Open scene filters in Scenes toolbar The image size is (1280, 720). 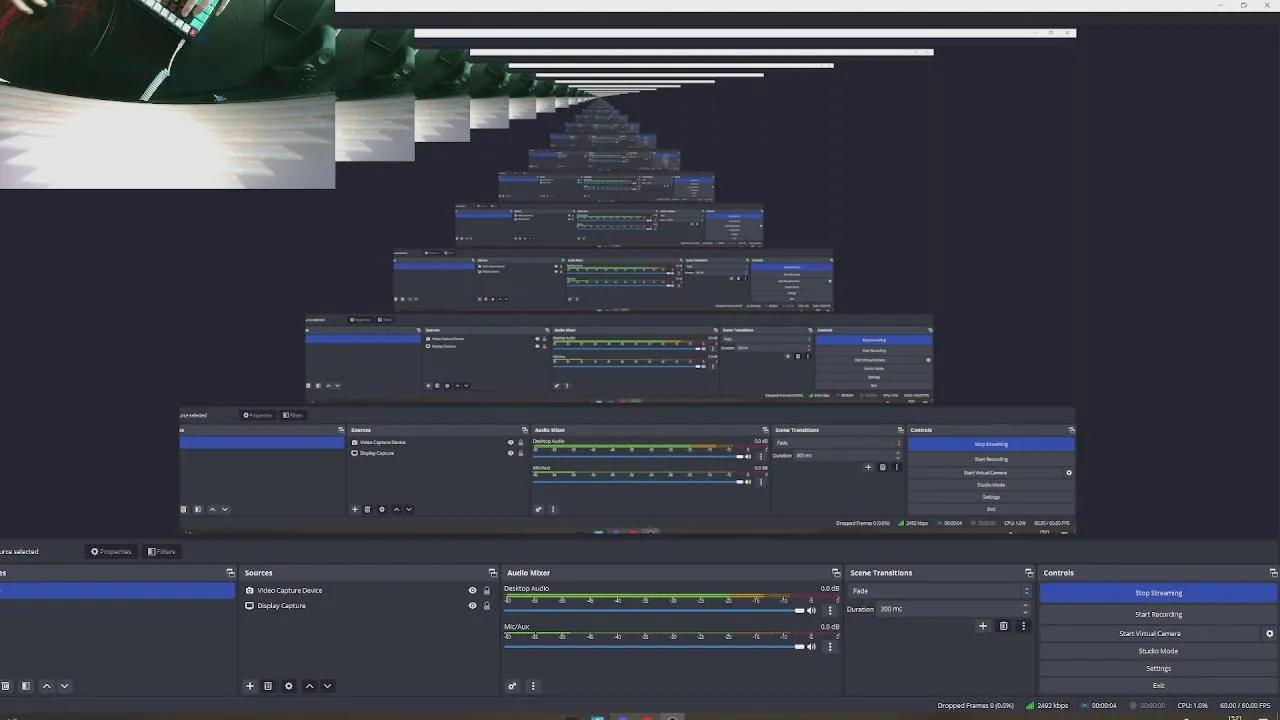(26, 686)
